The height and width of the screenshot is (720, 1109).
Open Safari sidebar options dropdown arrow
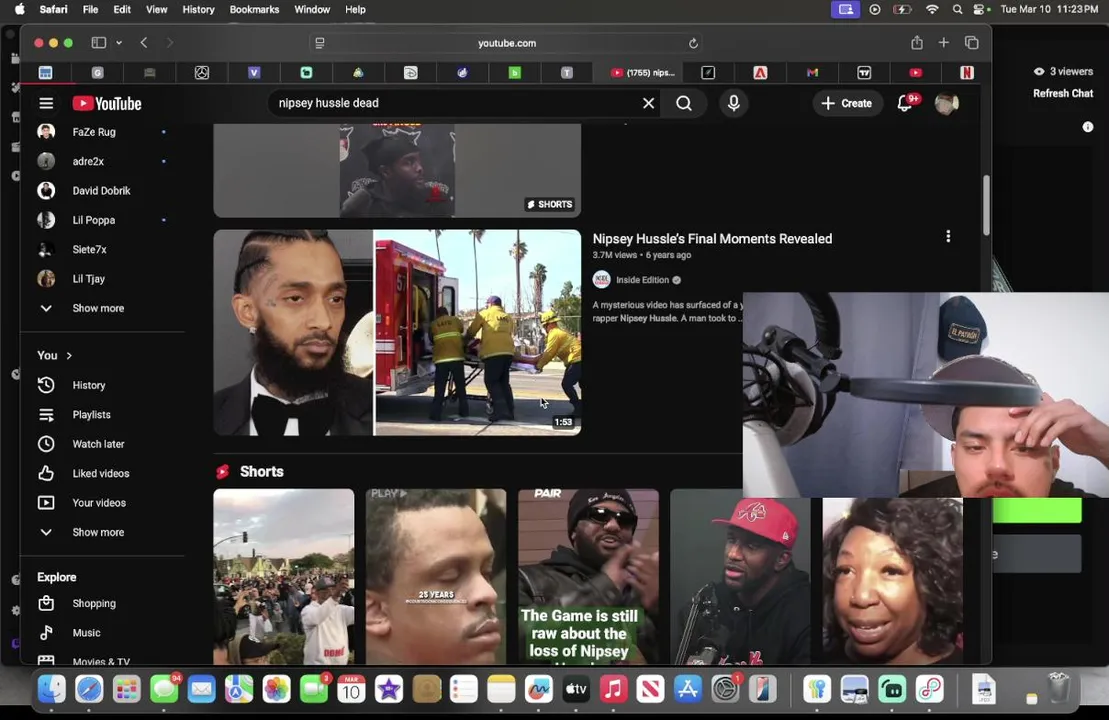[119, 42]
